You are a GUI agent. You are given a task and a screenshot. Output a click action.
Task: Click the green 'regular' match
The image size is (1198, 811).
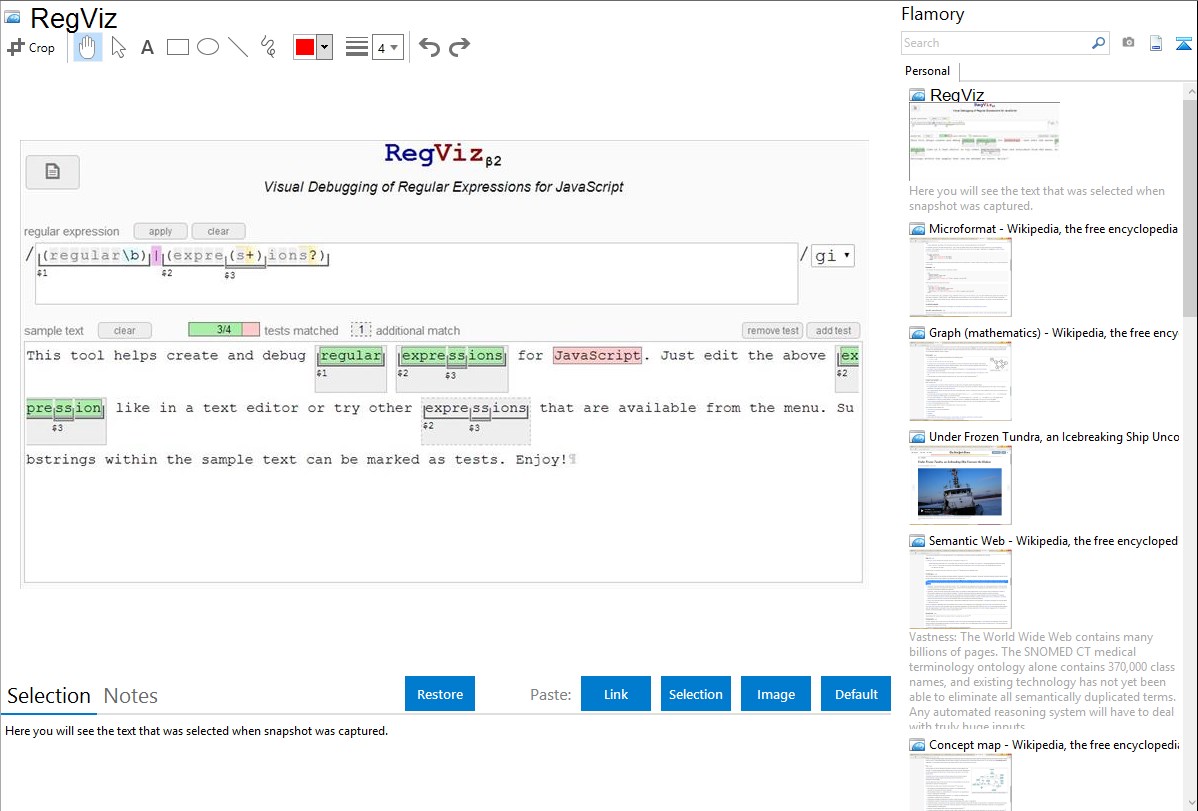[x=351, y=356]
